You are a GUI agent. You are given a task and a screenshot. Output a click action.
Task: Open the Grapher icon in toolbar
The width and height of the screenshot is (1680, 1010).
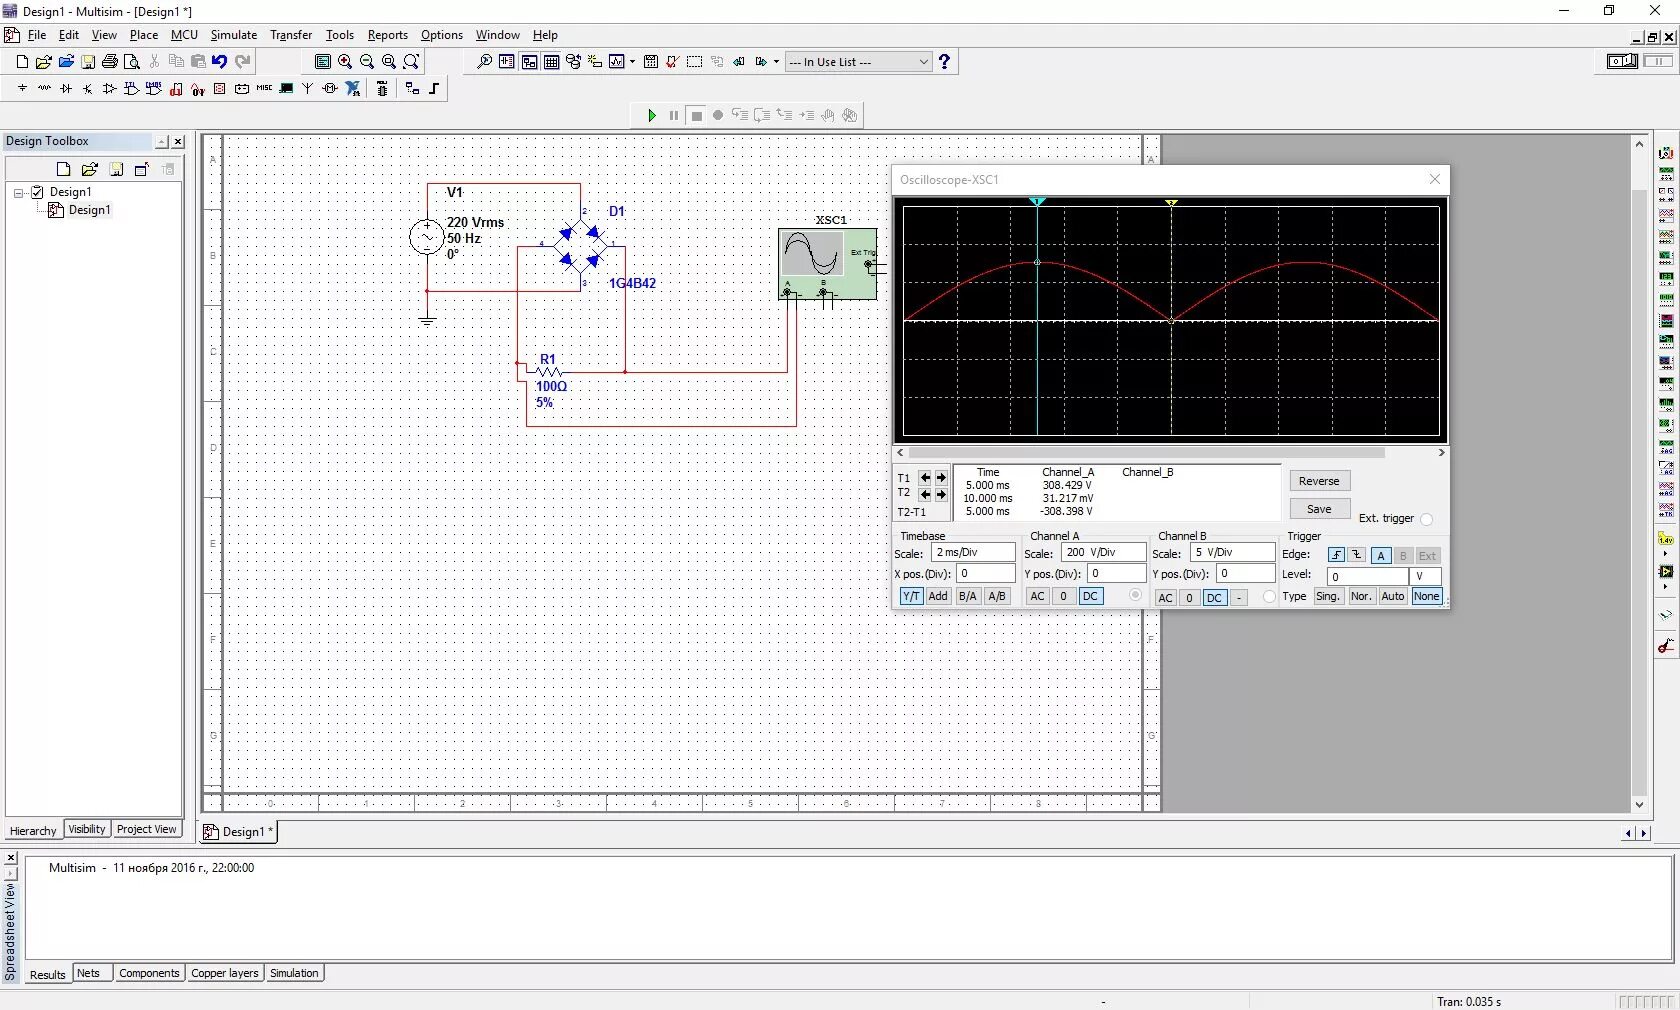(617, 62)
